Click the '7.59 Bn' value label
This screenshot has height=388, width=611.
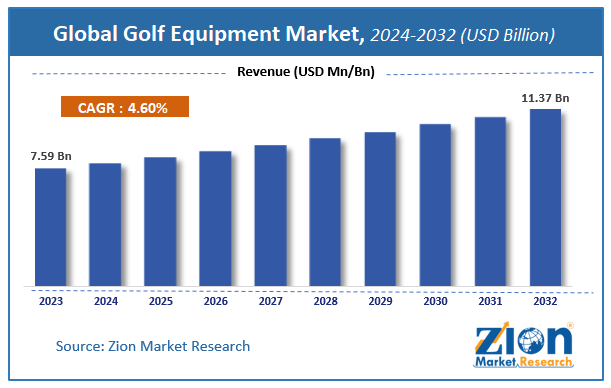coord(51,156)
